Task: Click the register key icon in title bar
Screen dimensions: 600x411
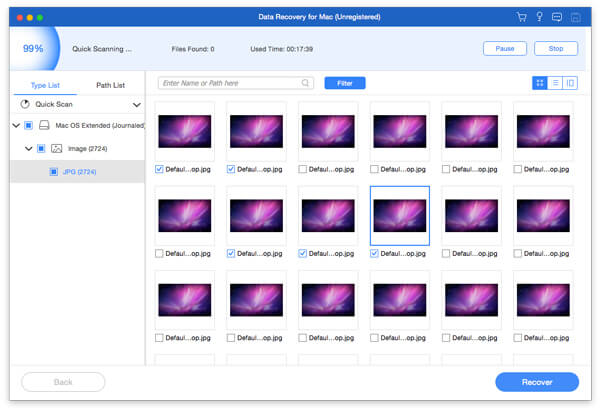Action: [x=539, y=17]
